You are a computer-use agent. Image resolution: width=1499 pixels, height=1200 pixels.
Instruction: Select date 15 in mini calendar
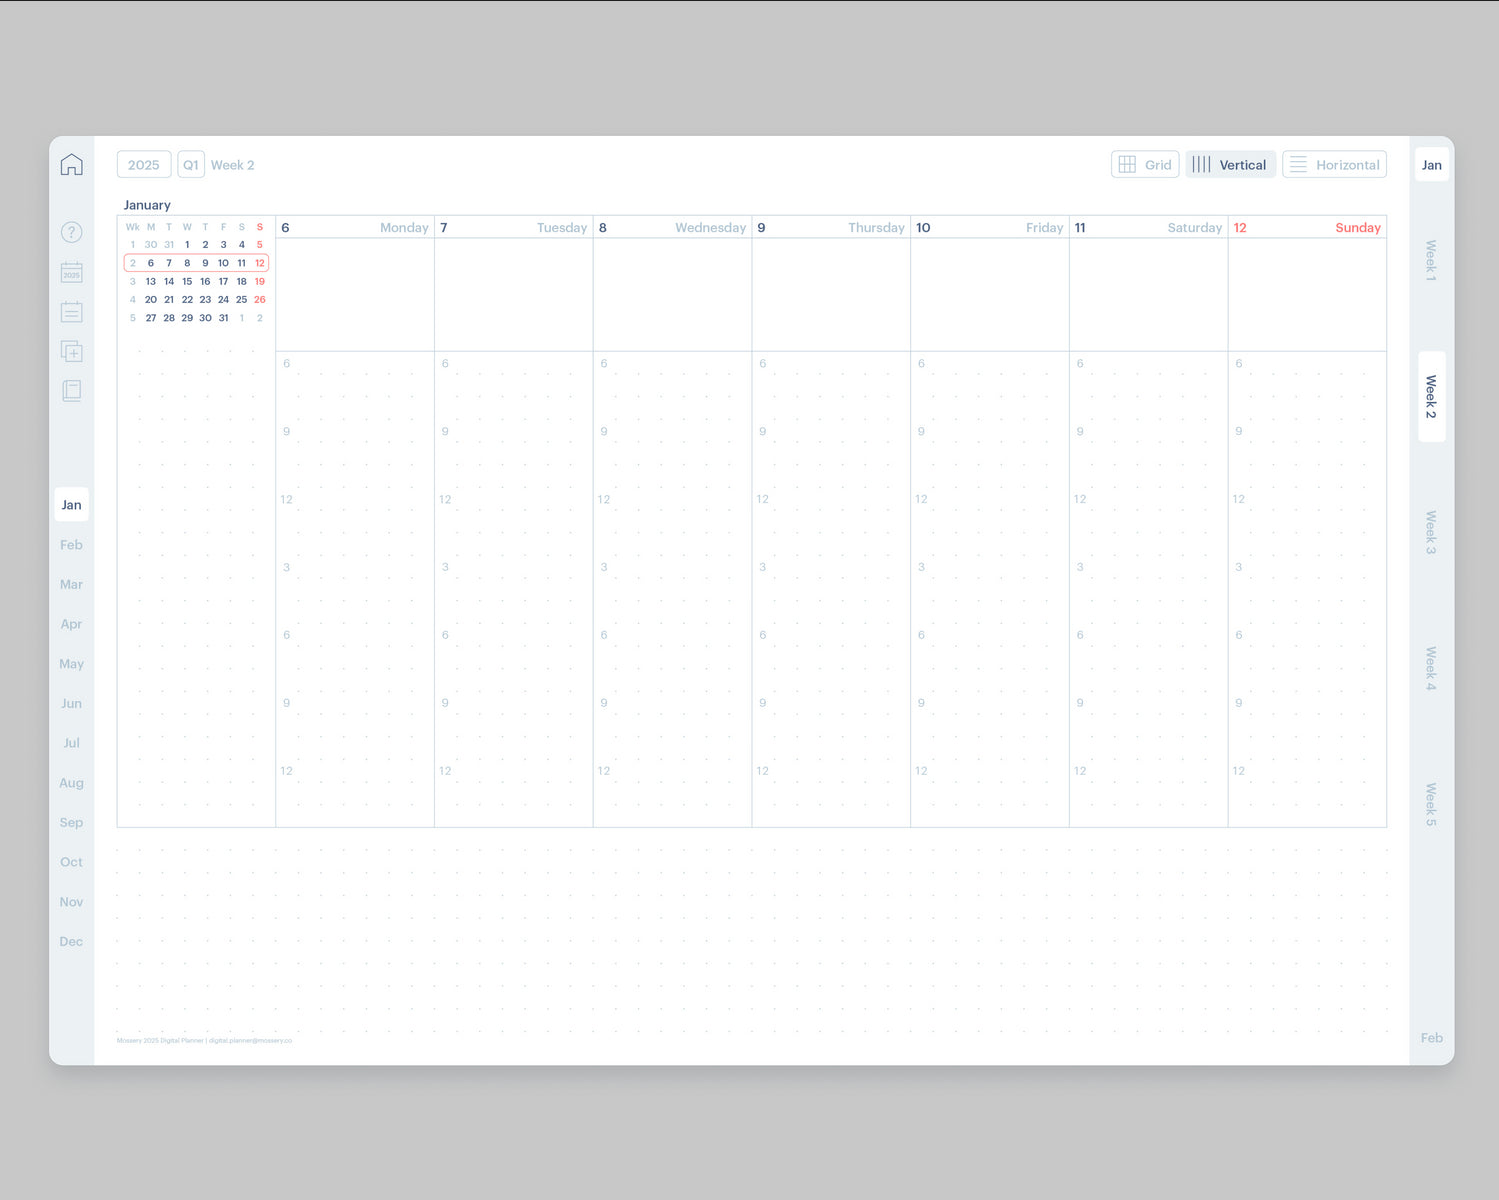(187, 282)
